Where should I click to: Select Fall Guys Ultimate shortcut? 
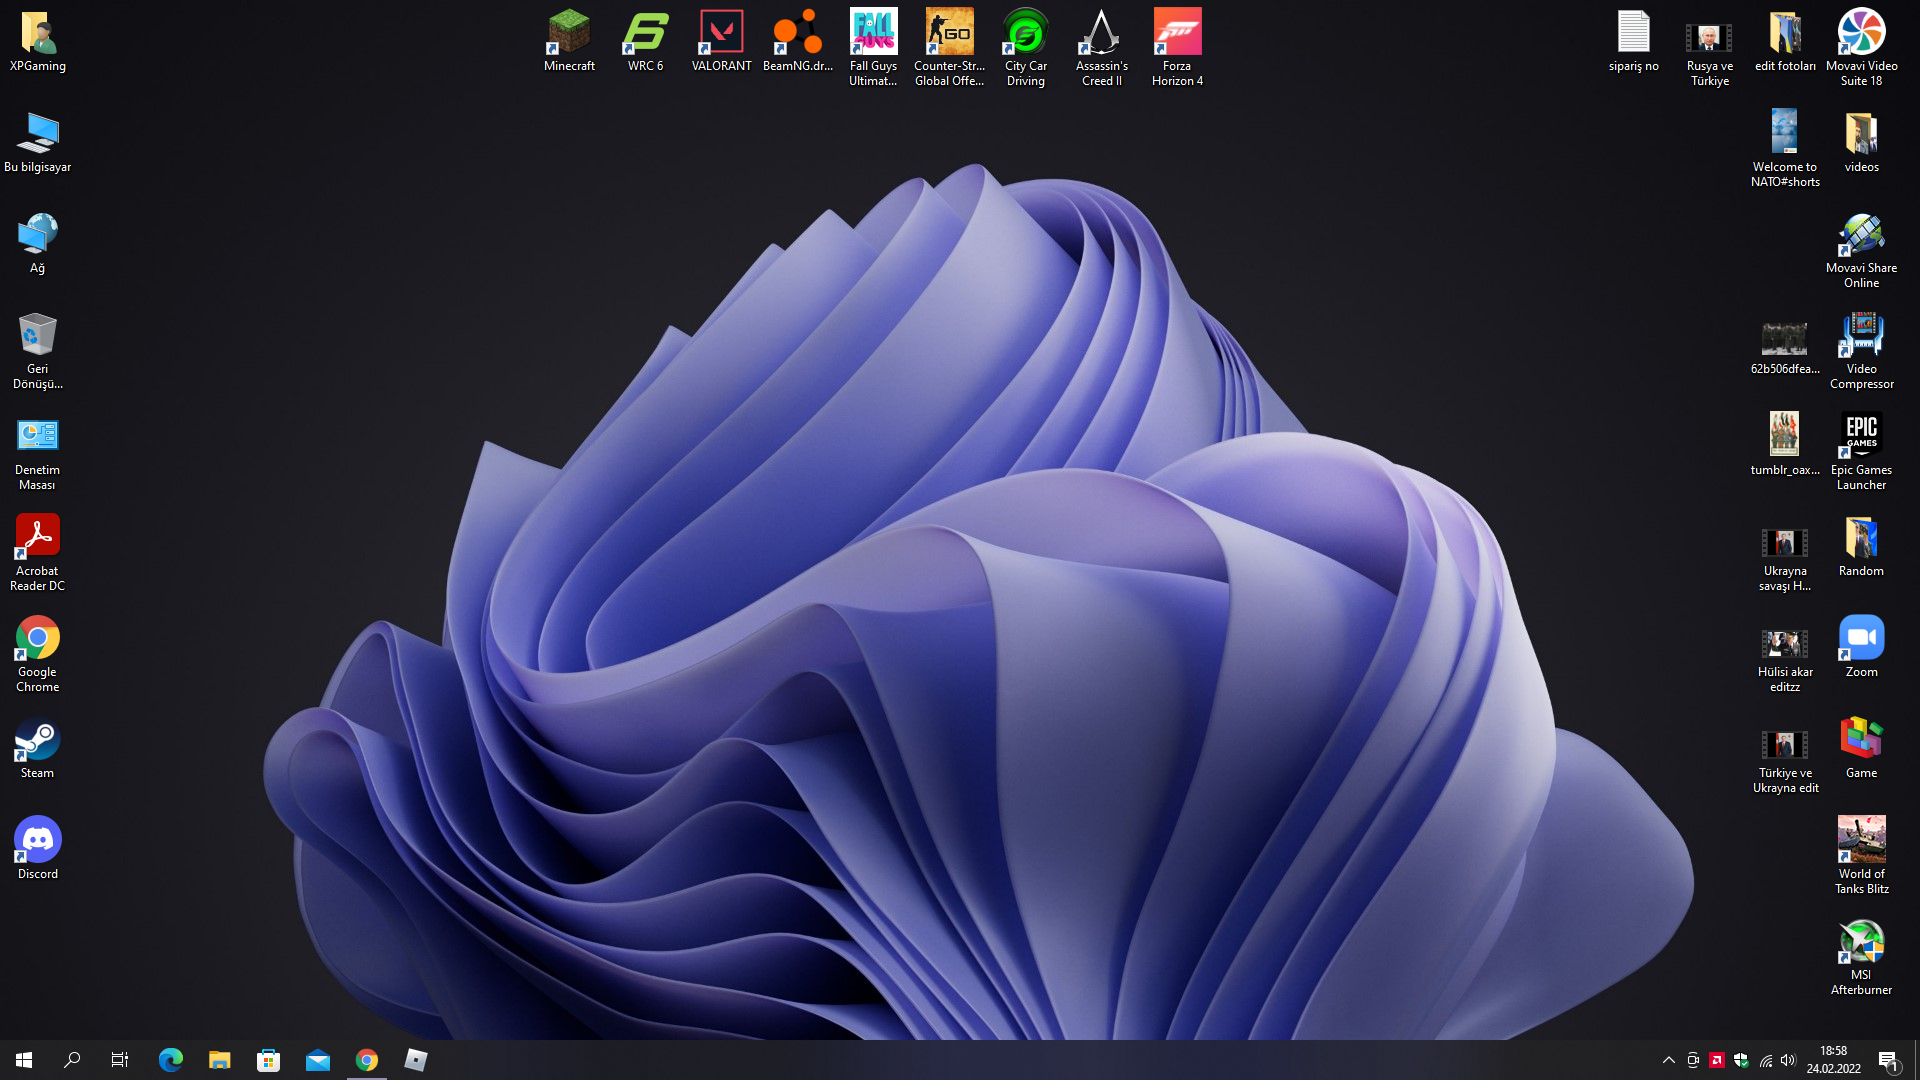tap(874, 48)
